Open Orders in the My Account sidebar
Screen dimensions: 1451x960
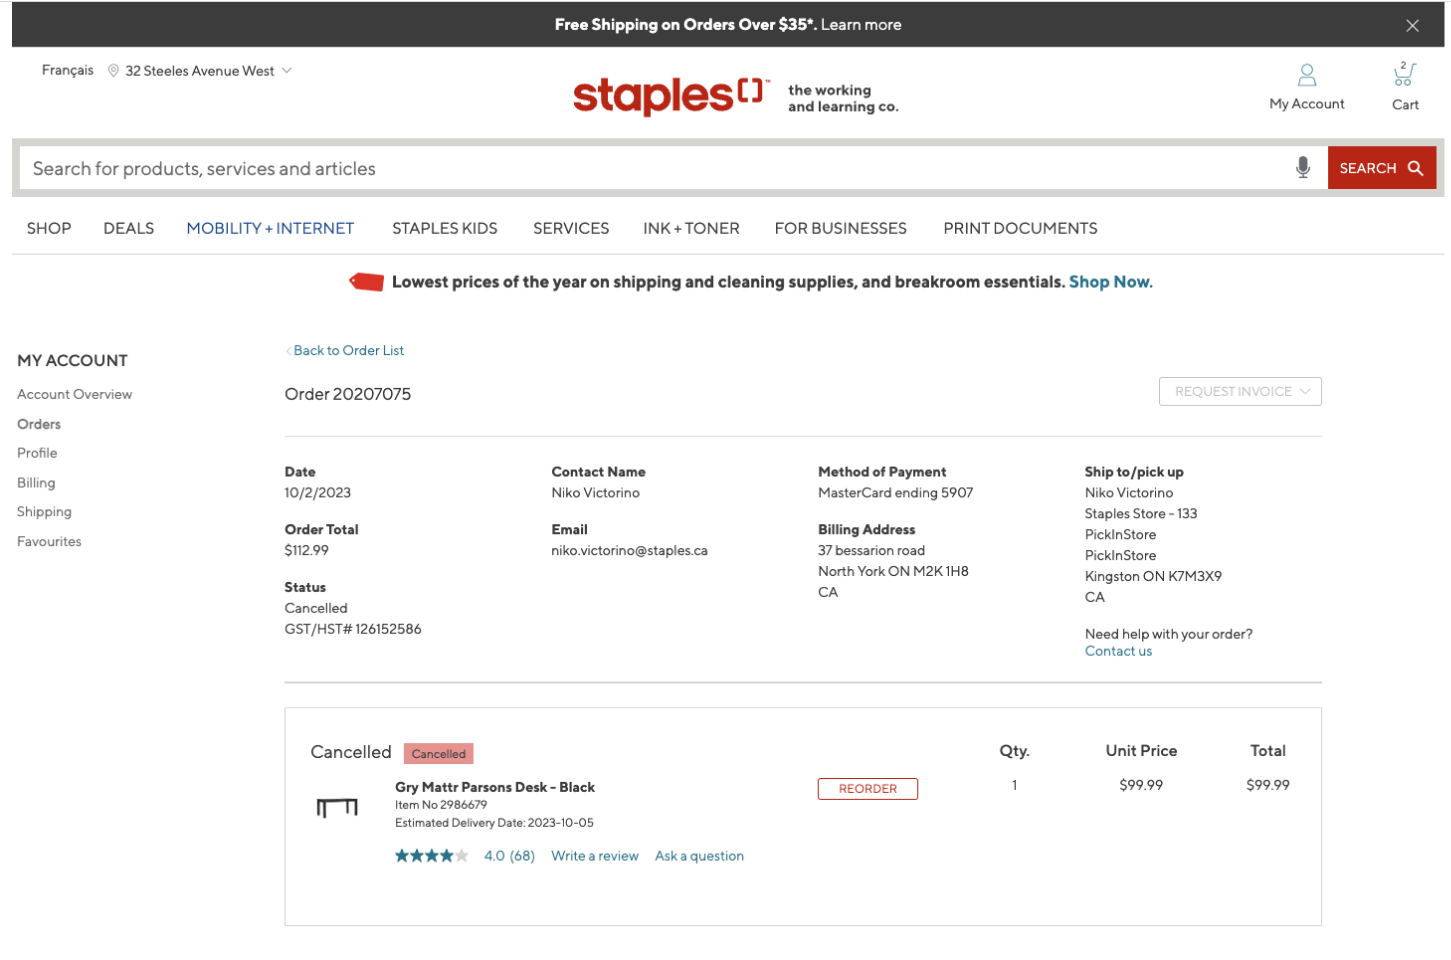[x=39, y=425]
